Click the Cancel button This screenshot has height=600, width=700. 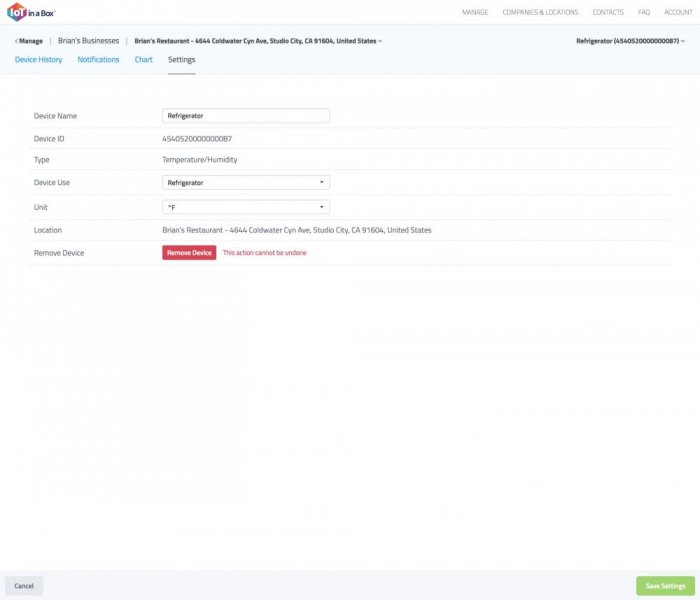click(24, 586)
